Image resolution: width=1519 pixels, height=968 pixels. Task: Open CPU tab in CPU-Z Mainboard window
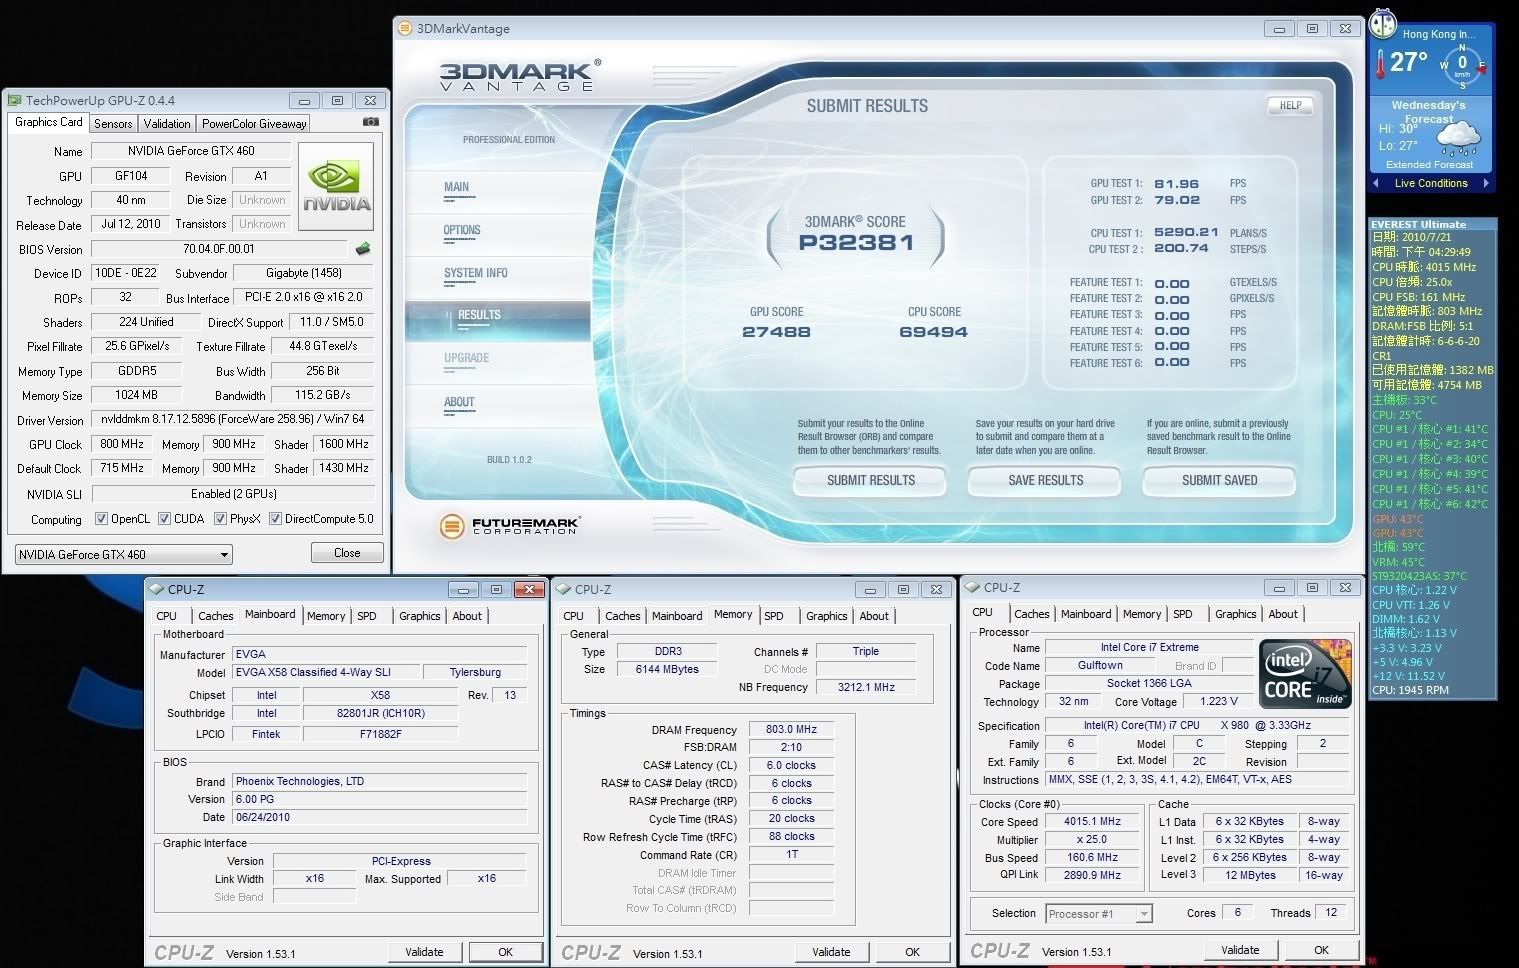tap(167, 616)
